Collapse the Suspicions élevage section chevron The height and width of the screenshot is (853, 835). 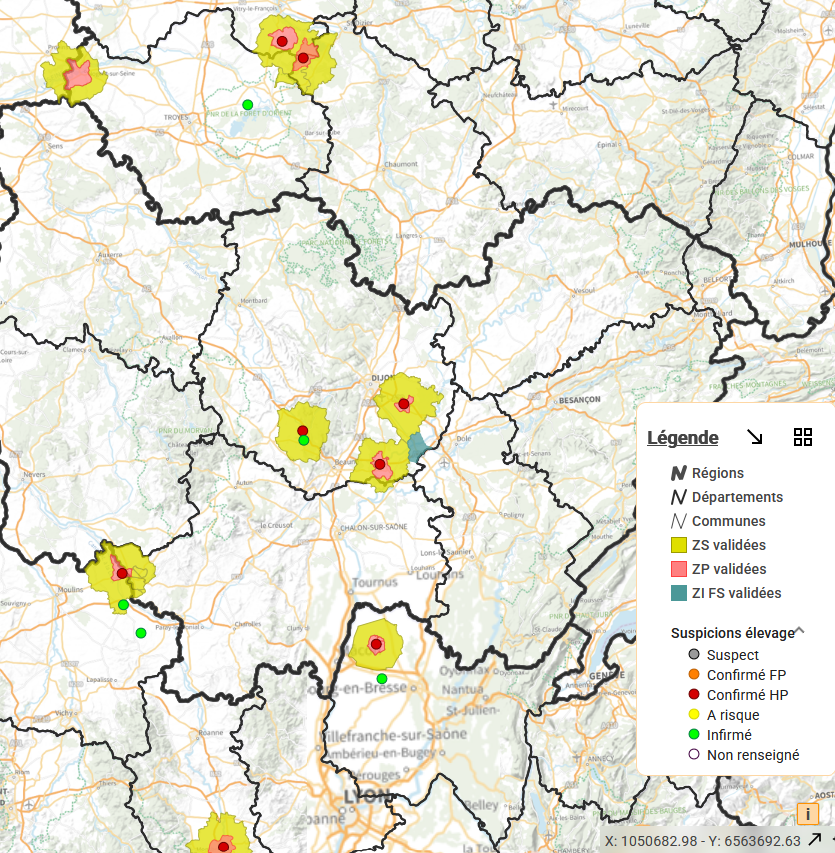tap(799, 632)
